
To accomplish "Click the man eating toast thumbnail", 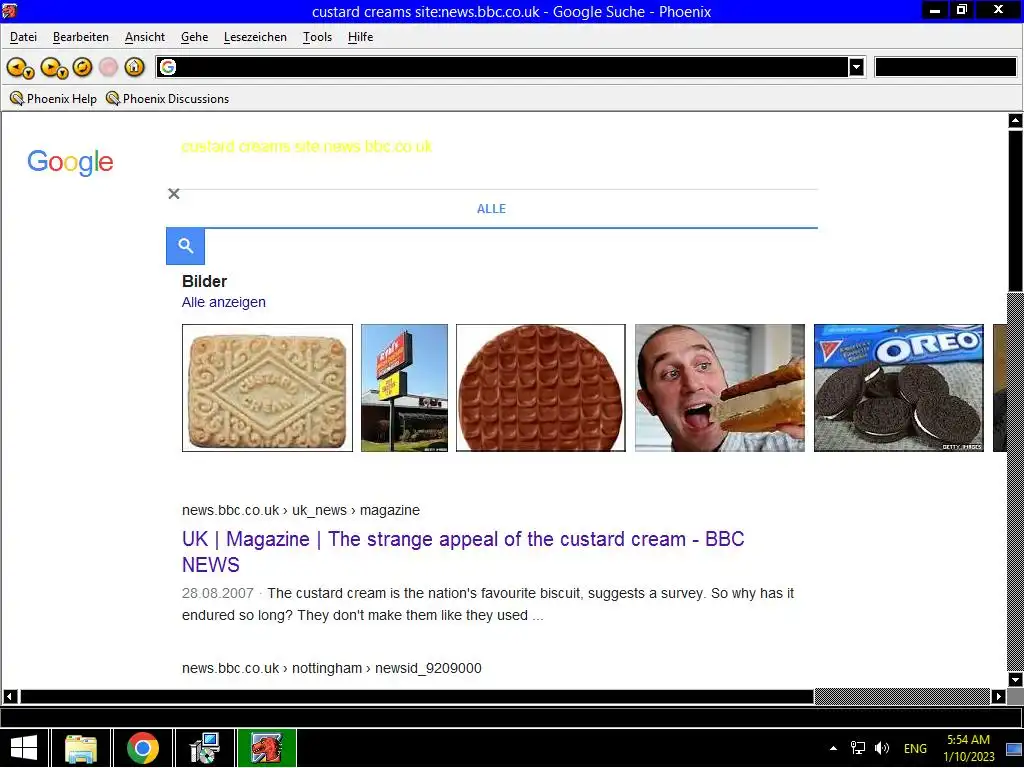I will coord(720,388).
